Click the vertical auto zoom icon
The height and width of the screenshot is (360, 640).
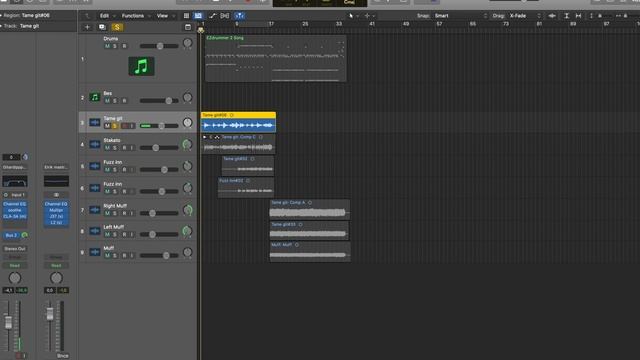pyautogui.click(x=567, y=16)
